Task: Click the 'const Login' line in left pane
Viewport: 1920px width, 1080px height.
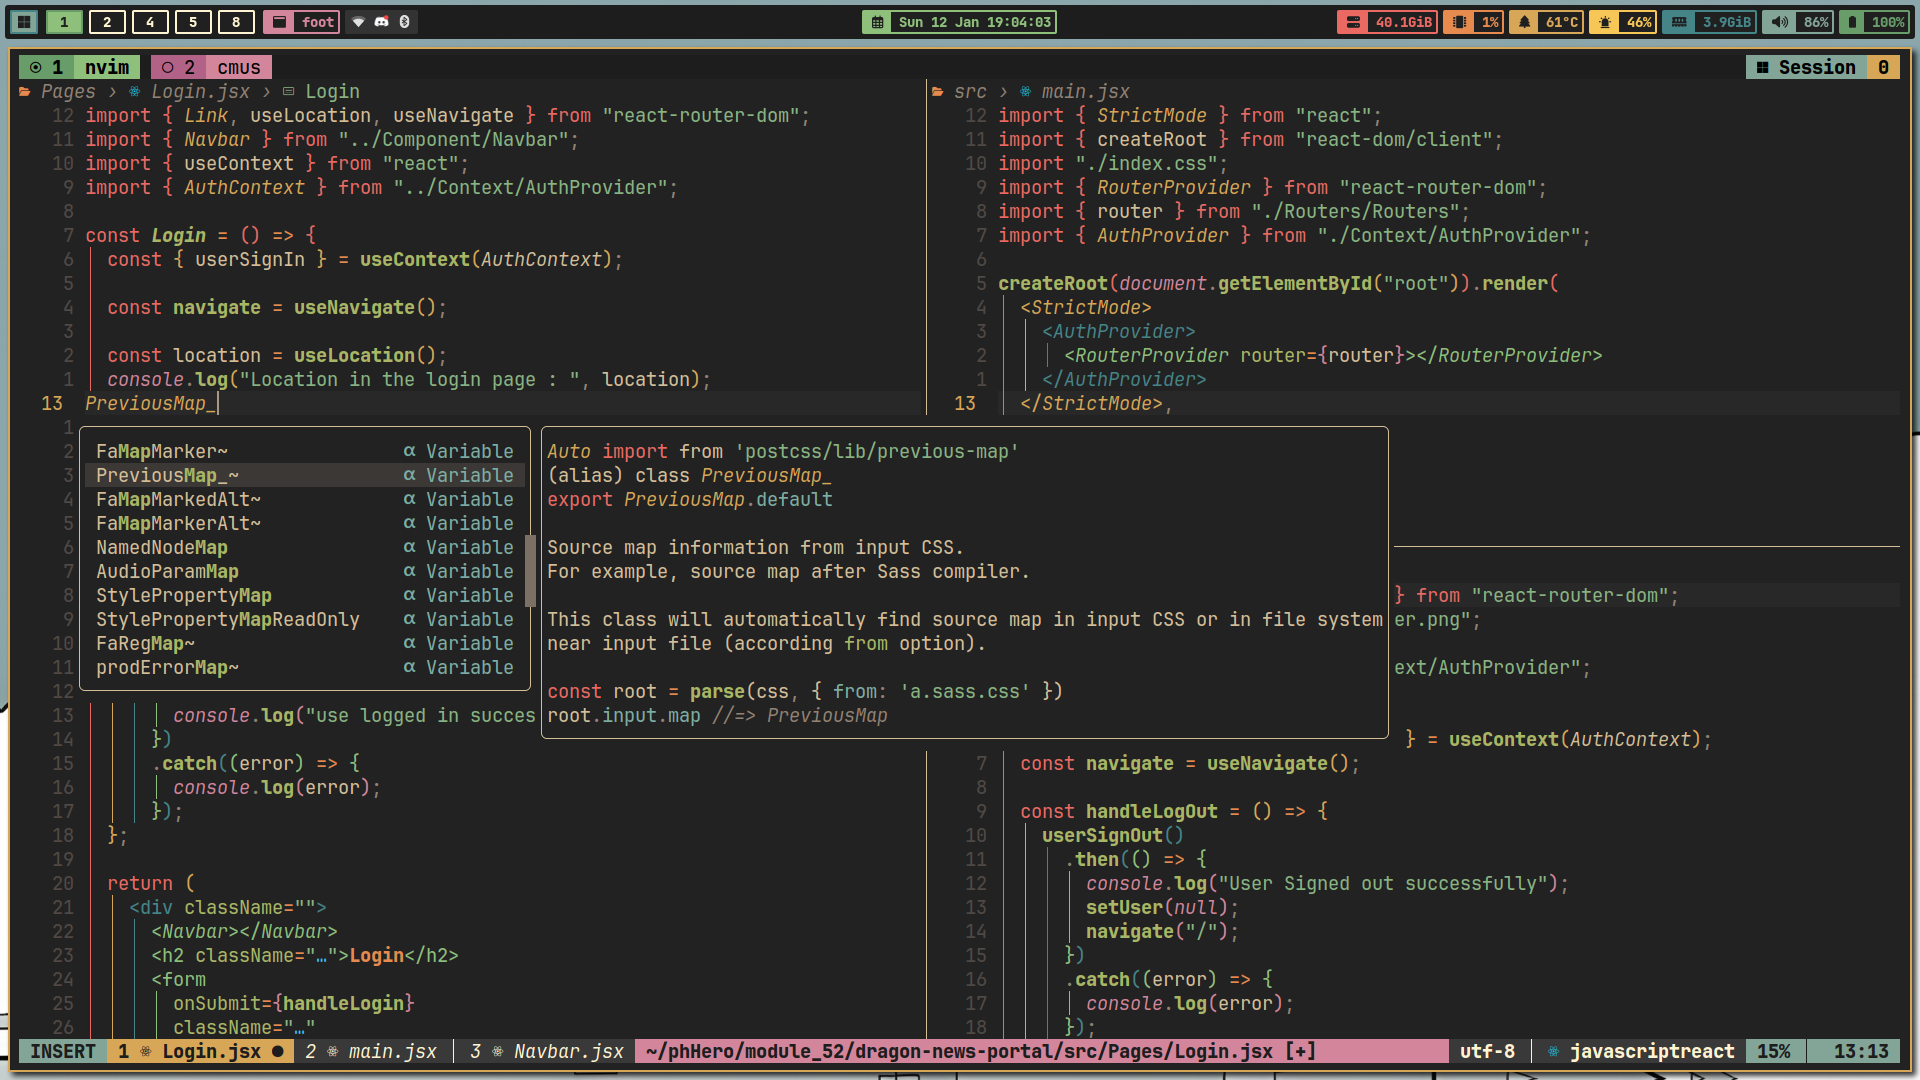Action: tap(200, 236)
